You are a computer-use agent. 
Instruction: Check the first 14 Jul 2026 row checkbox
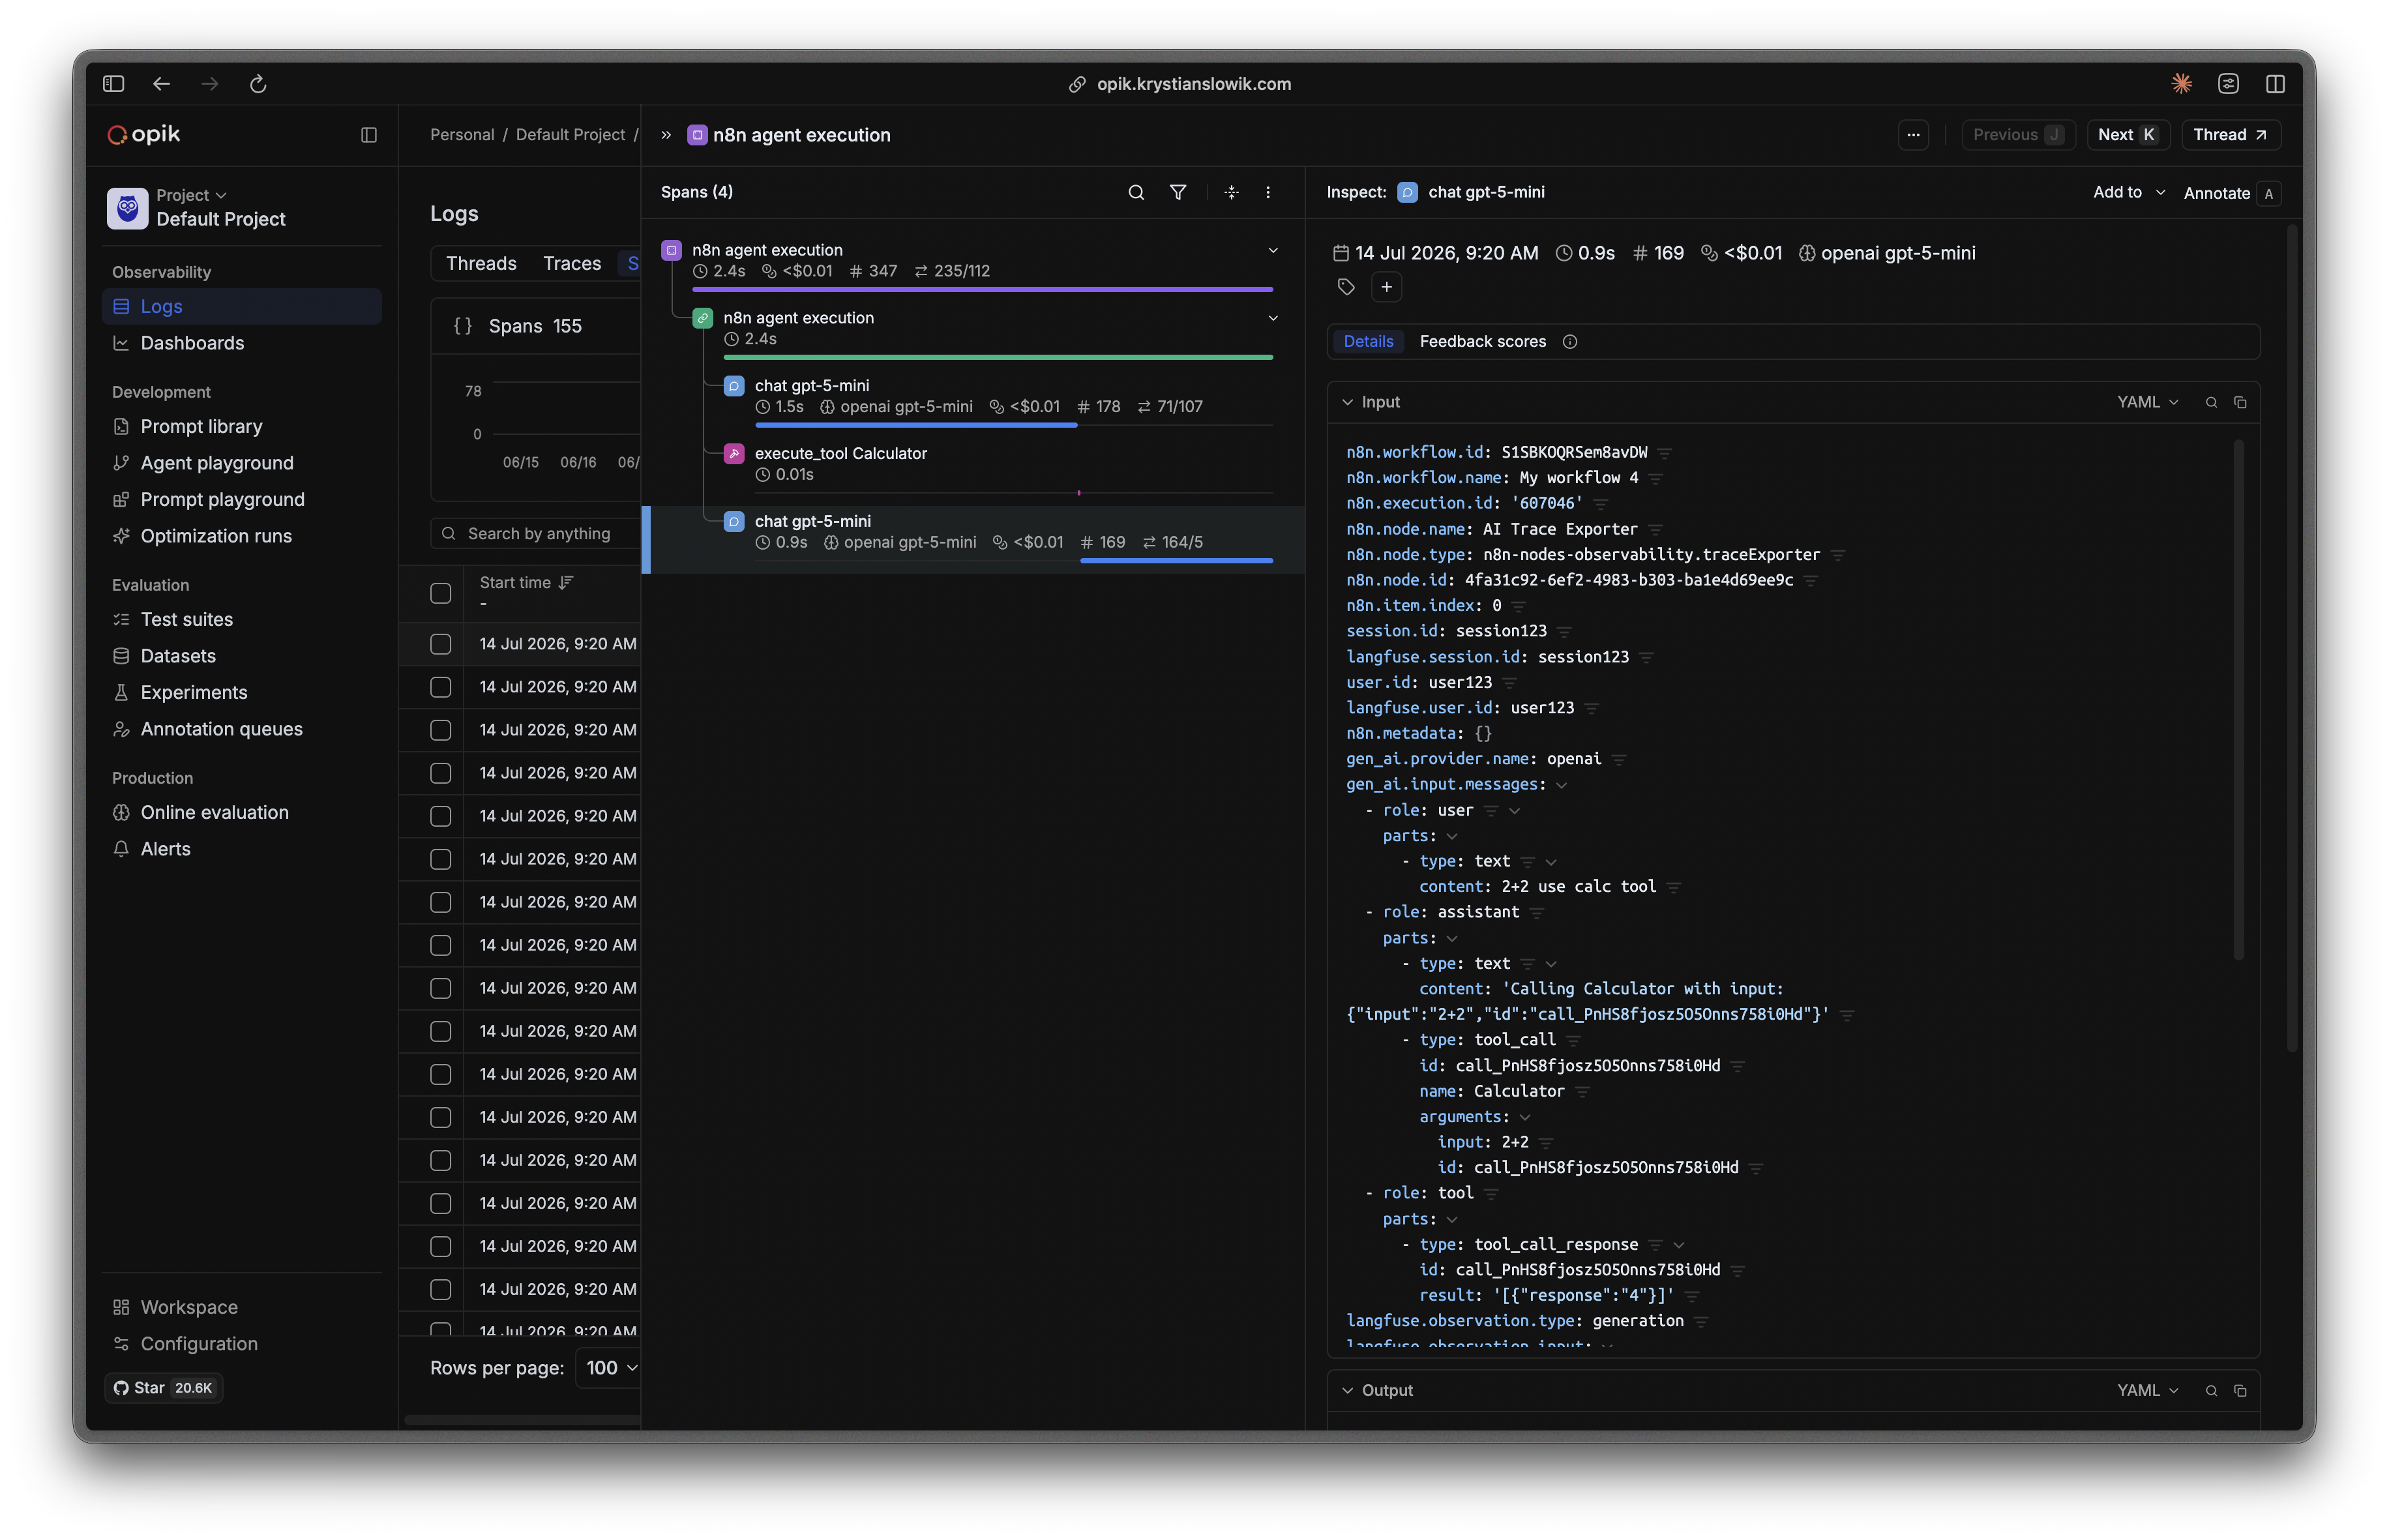440,644
